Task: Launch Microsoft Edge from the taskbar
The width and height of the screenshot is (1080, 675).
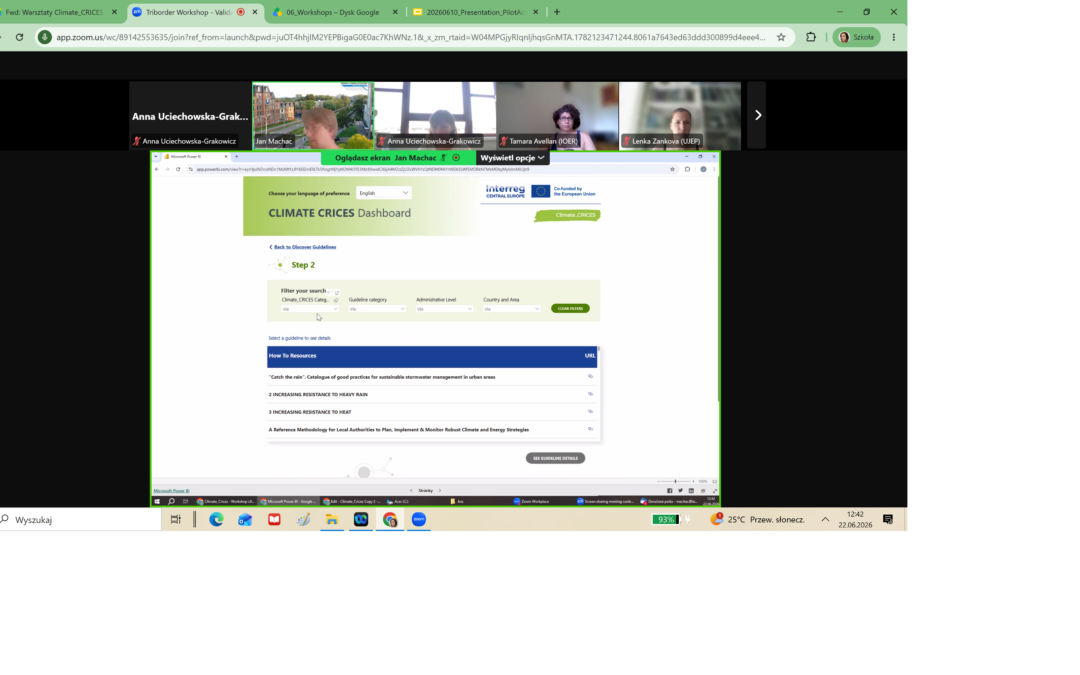Action: pyautogui.click(x=216, y=520)
